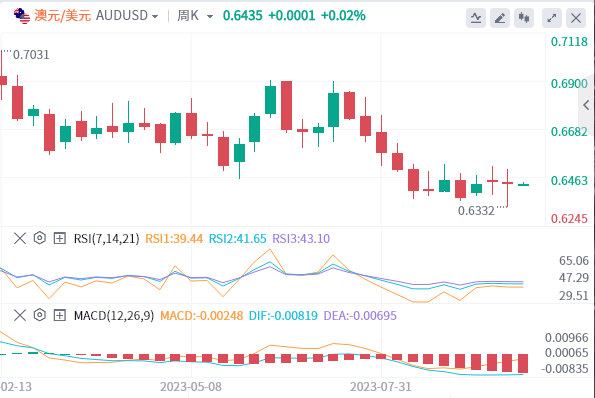595x398 pixels.
Task: Open MACD indicator settings hexagon
Action: (x=40, y=315)
